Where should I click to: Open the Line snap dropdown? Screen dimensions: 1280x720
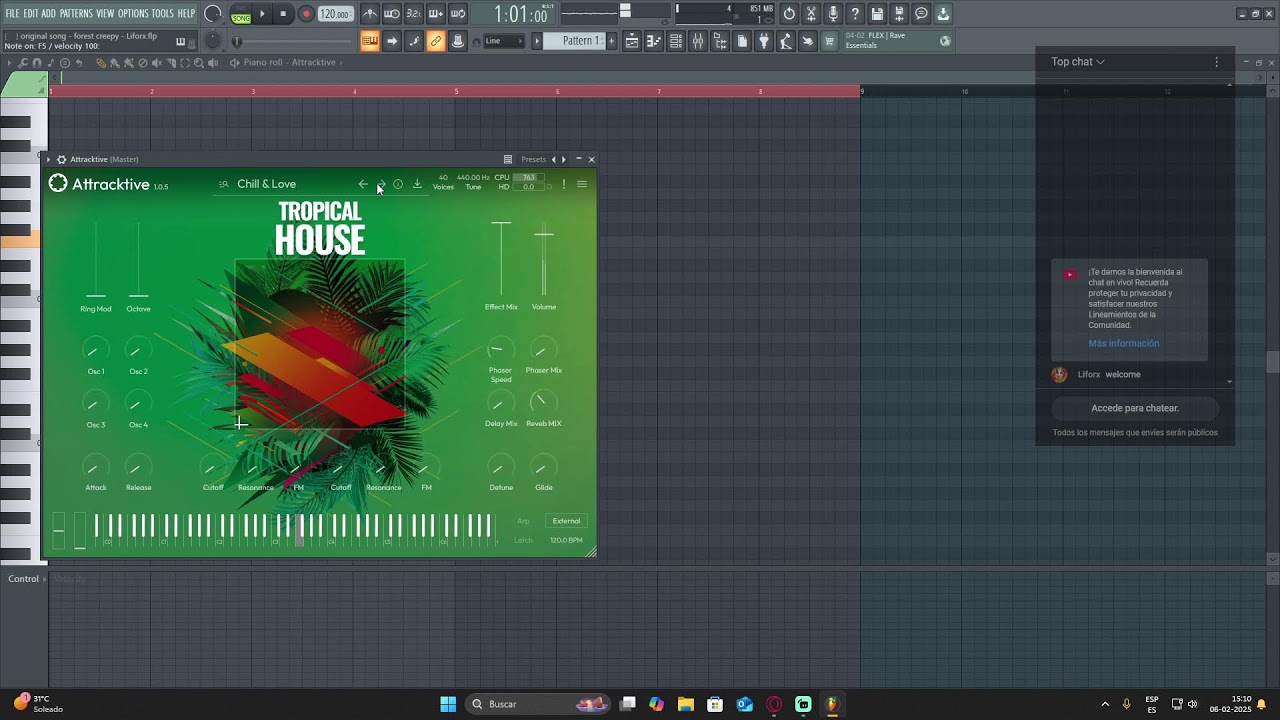click(504, 41)
